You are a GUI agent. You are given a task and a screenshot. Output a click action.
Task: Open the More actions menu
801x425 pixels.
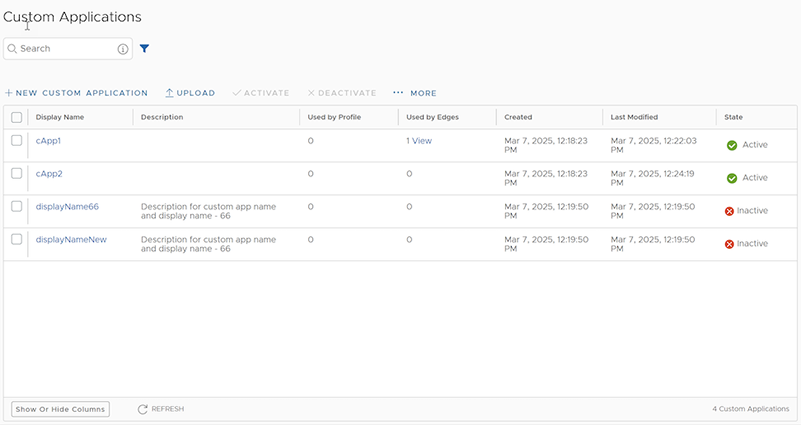coord(414,93)
